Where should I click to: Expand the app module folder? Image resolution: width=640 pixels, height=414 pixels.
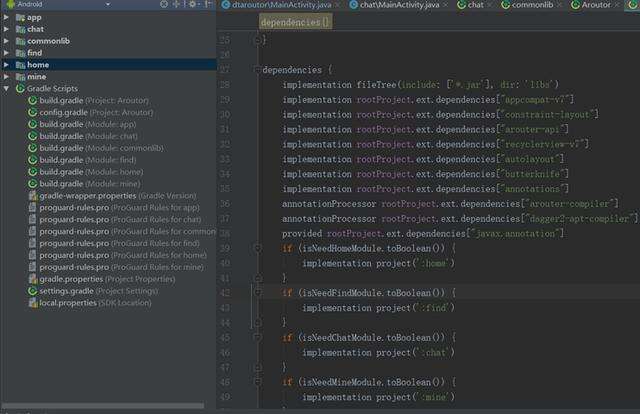coord(7,17)
